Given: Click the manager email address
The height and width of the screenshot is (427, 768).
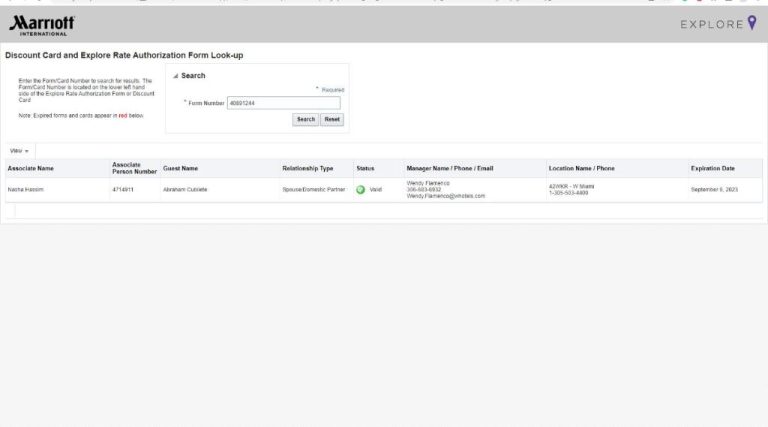Looking at the screenshot, I should point(446,196).
